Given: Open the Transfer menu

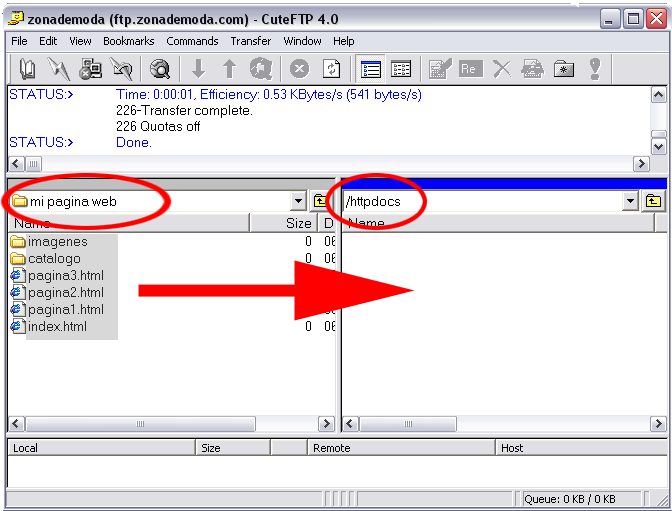Looking at the screenshot, I should click(250, 41).
